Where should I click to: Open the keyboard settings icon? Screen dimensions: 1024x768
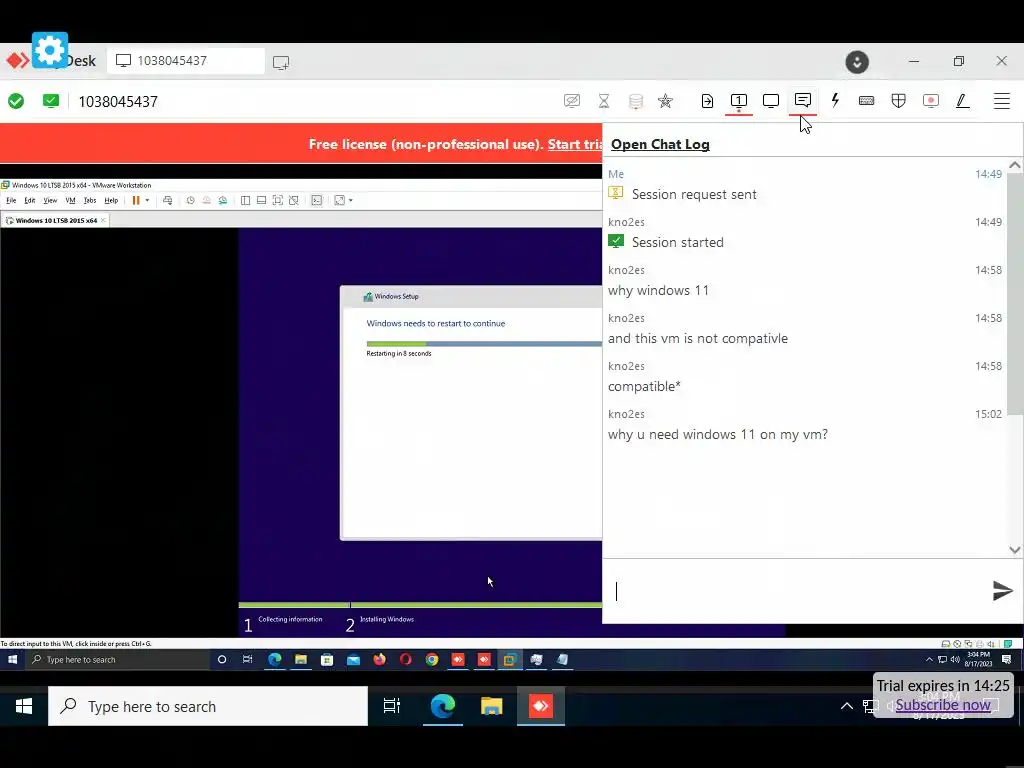(x=867, y=101)
